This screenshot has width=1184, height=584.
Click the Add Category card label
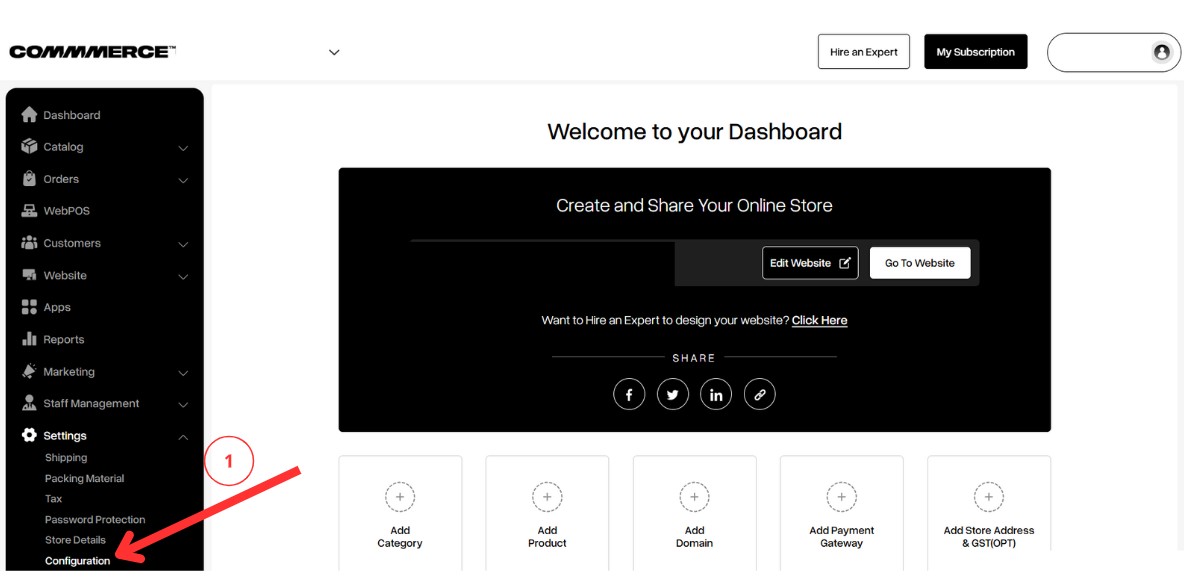[400, 536]
